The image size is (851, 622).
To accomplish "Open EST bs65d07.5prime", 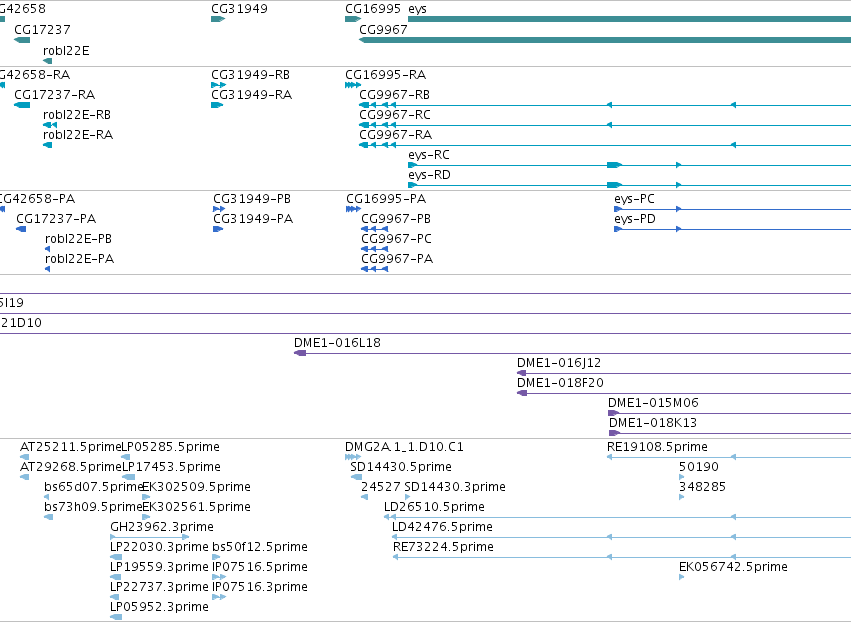I will [x=93, y=487].
